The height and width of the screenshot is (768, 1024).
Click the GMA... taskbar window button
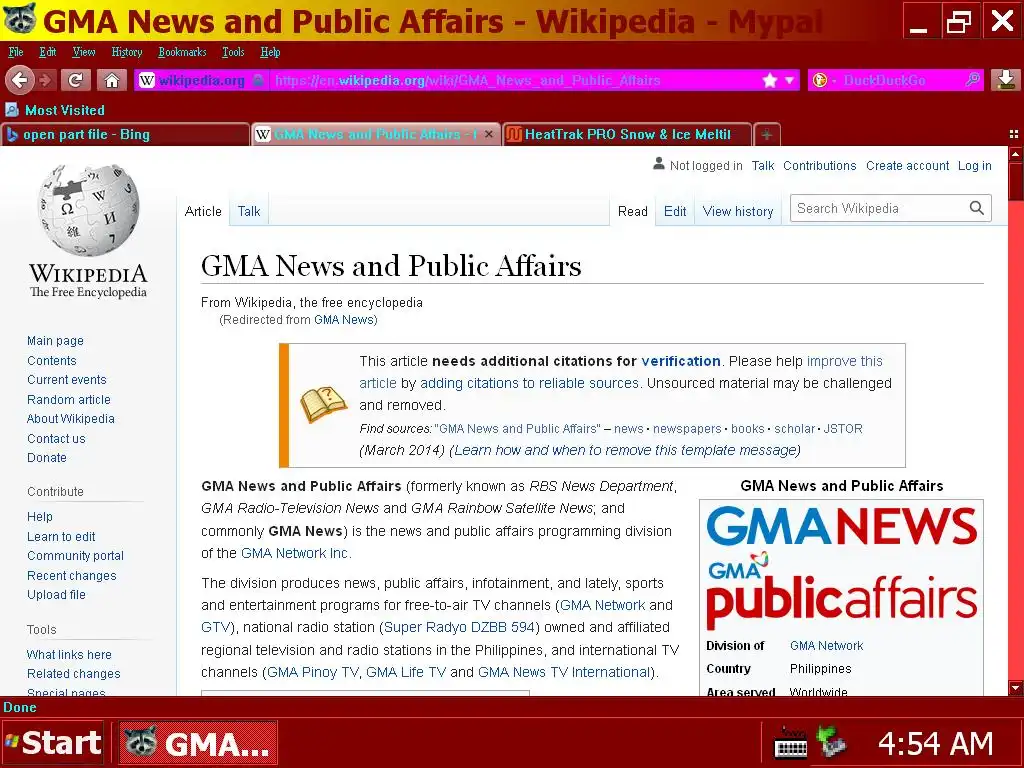tap(199, 743)
